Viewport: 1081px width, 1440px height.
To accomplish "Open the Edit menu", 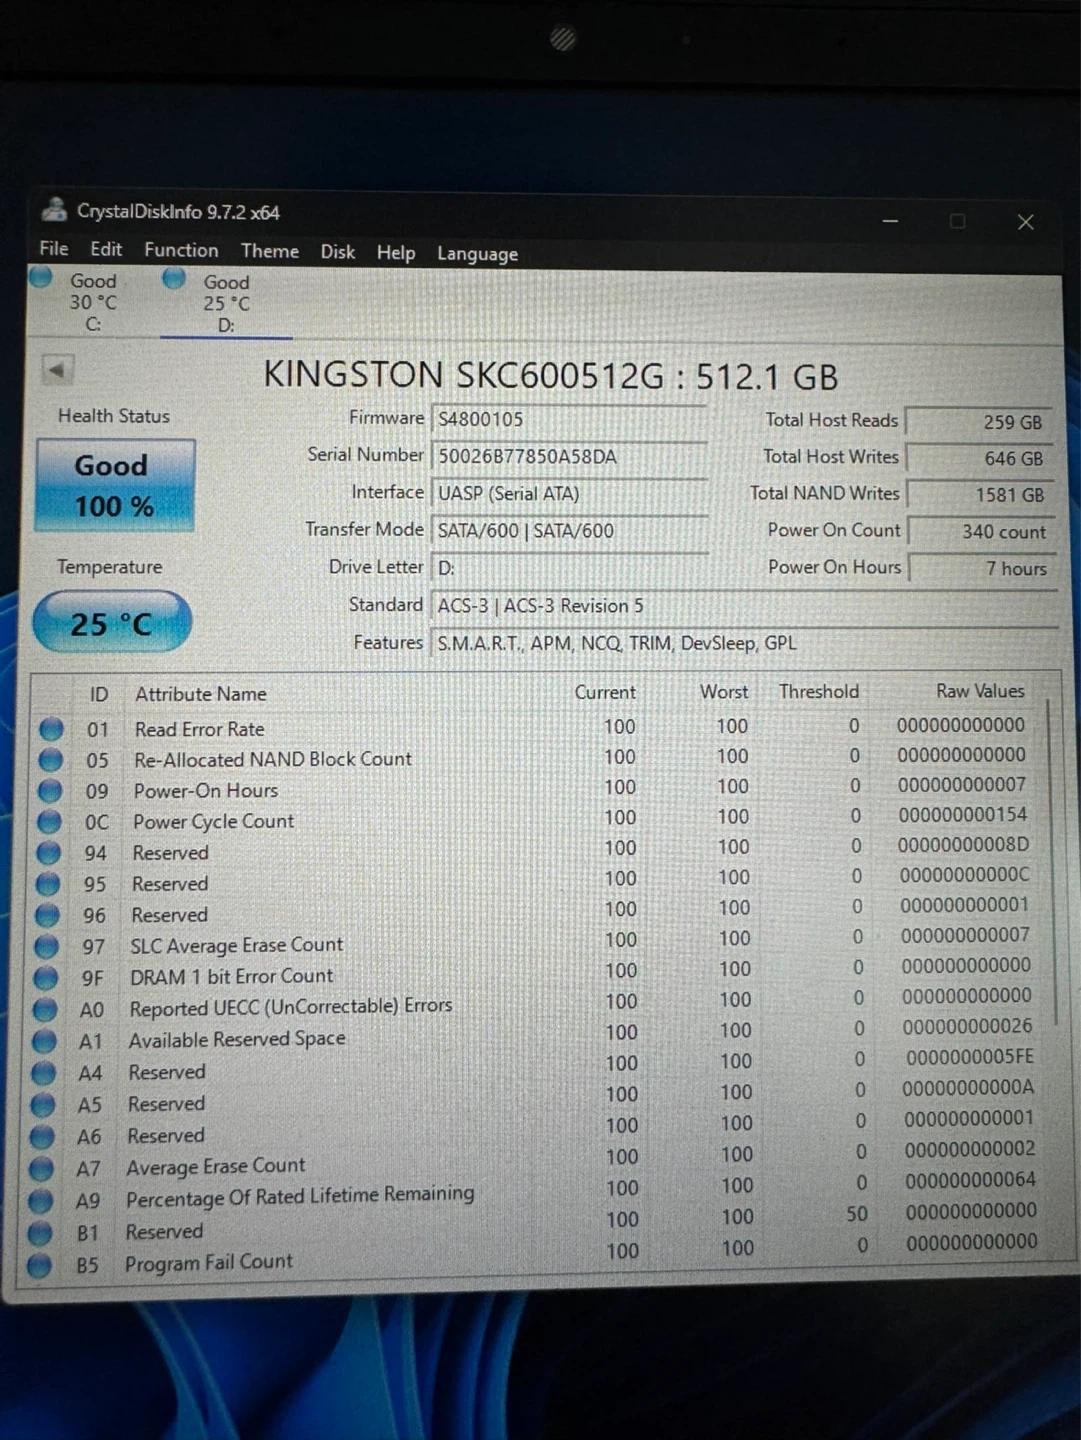I will coord(106,249).
